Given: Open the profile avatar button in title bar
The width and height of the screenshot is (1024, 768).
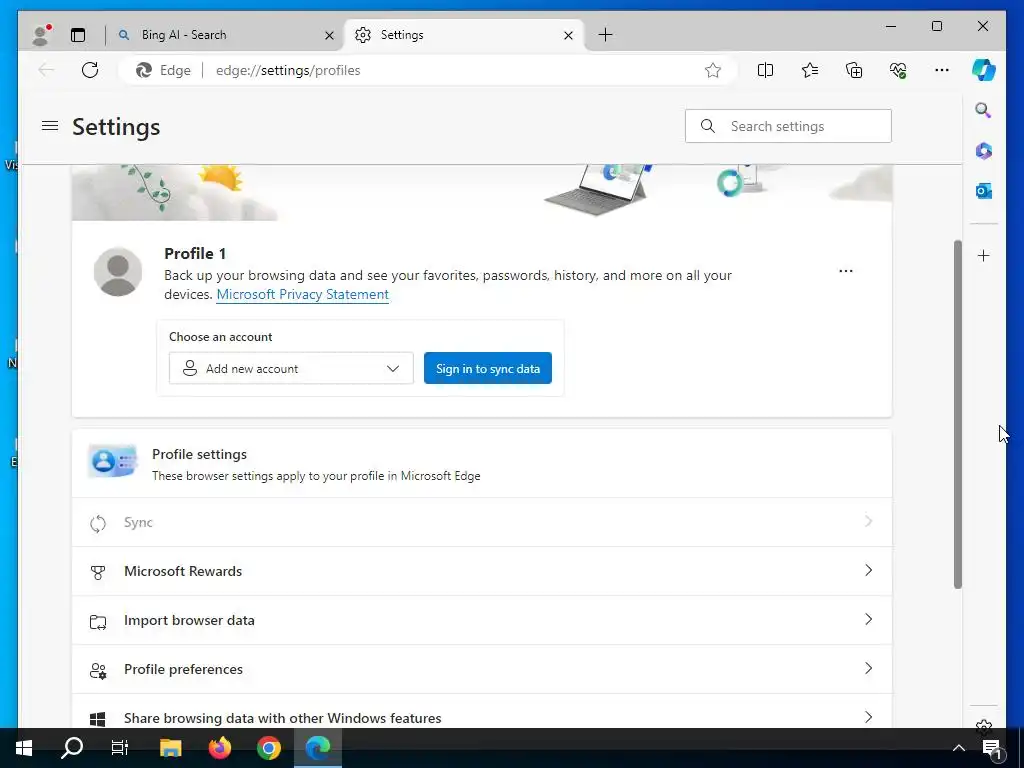Looking at the screenshot, I should point(42,35).
